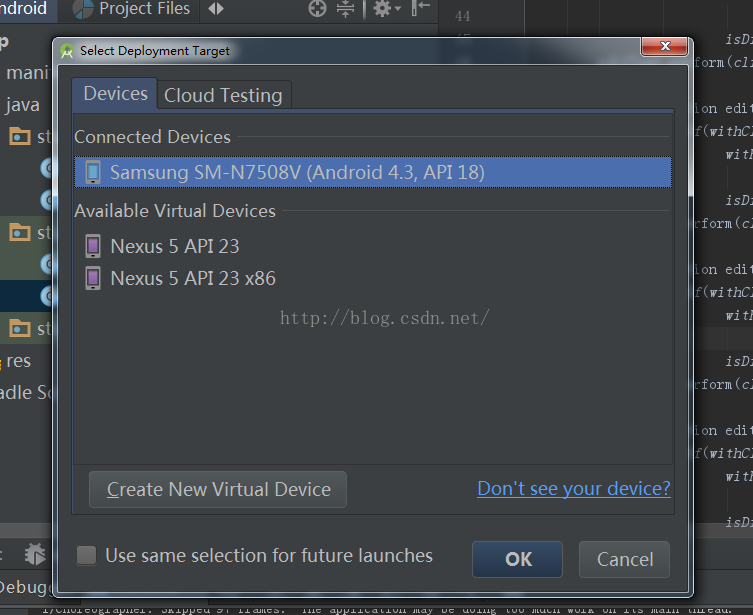Click the Nexus 5 API 23 emulator icon
753x615 pixels.
[x=93, y=246]
